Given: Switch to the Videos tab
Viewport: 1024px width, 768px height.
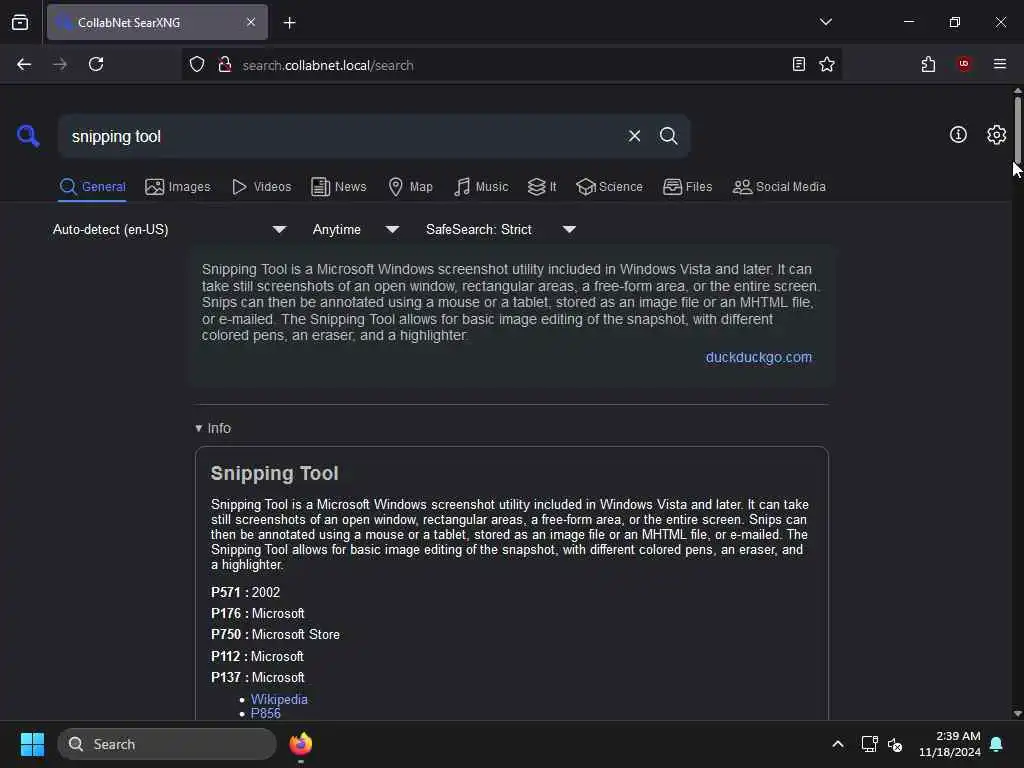Looking at the screenshot, I should pyautogui.click(x=261, y=187).
